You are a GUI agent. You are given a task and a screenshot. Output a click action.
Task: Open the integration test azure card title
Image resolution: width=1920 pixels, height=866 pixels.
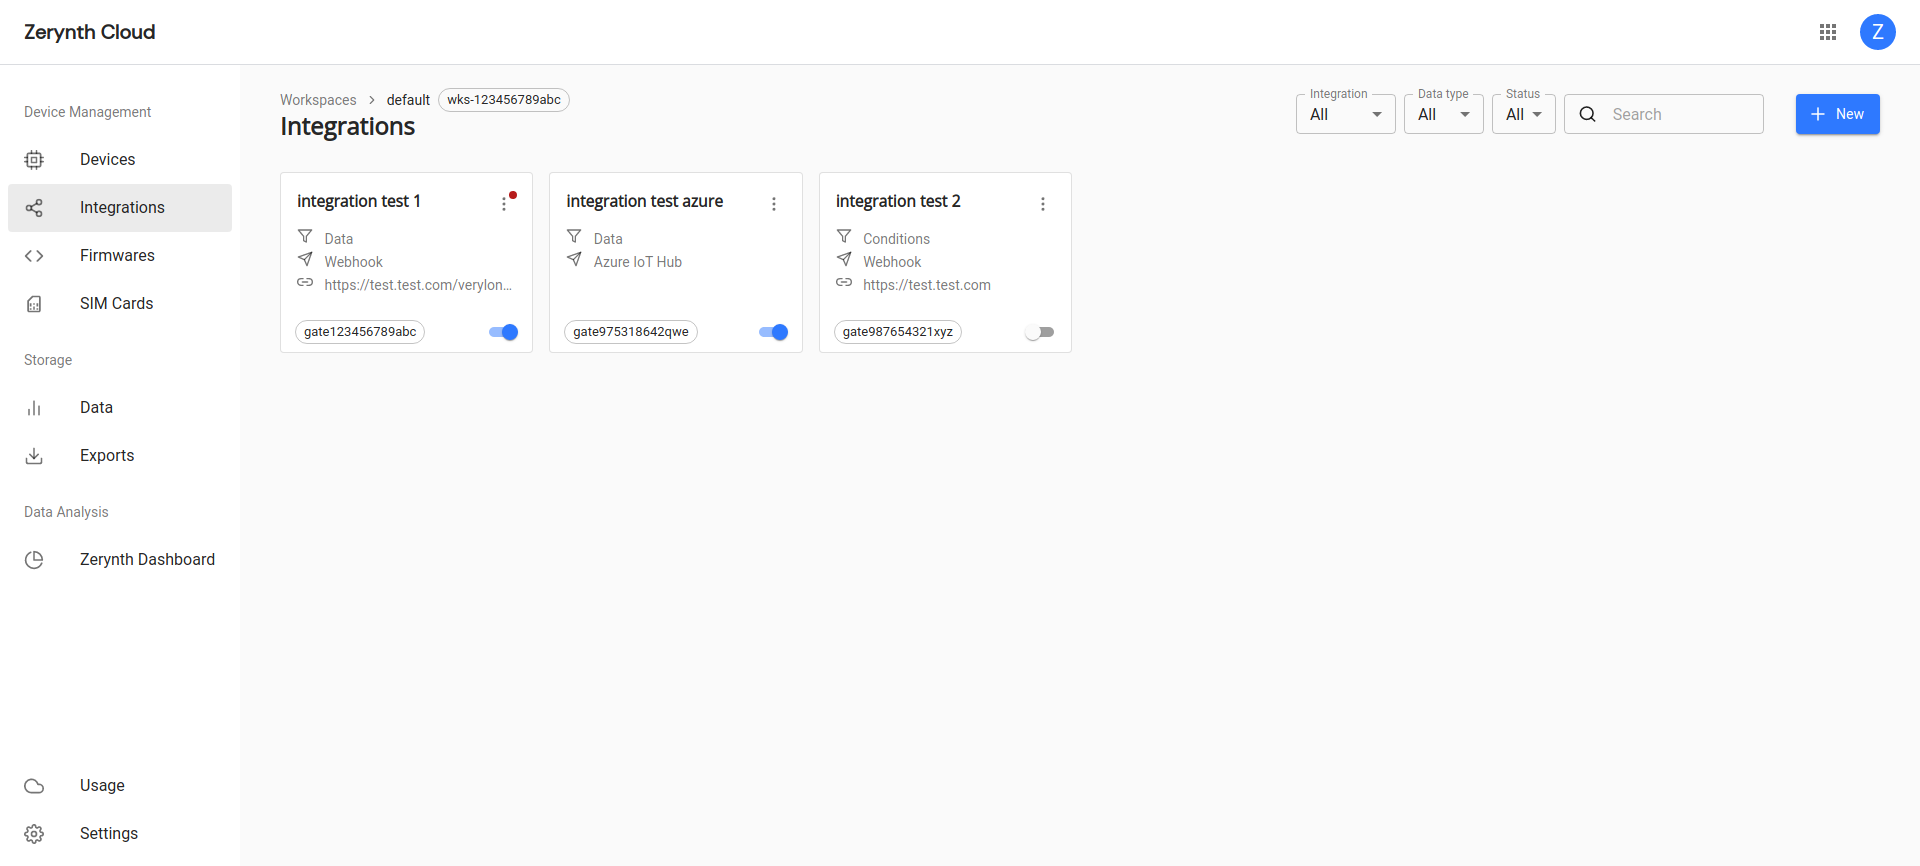click(645, 201)
